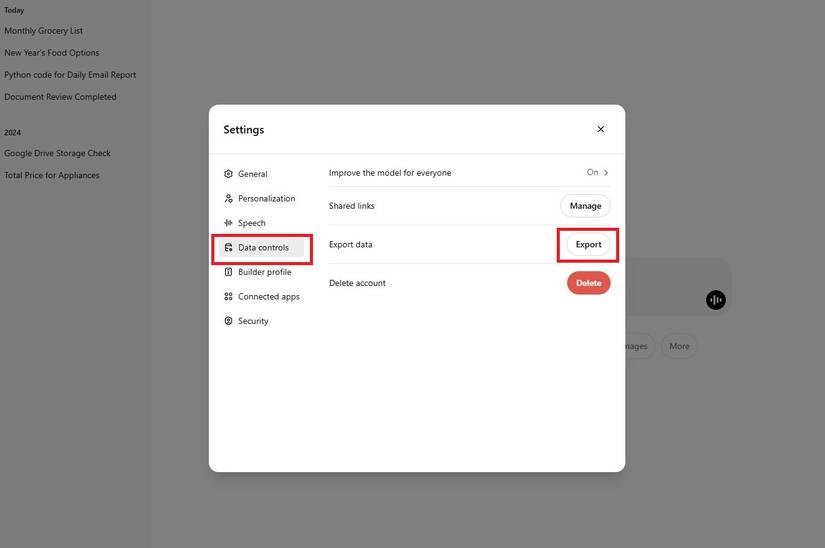
Task: Open the Speech settings tab
Action: coord(251,223)
